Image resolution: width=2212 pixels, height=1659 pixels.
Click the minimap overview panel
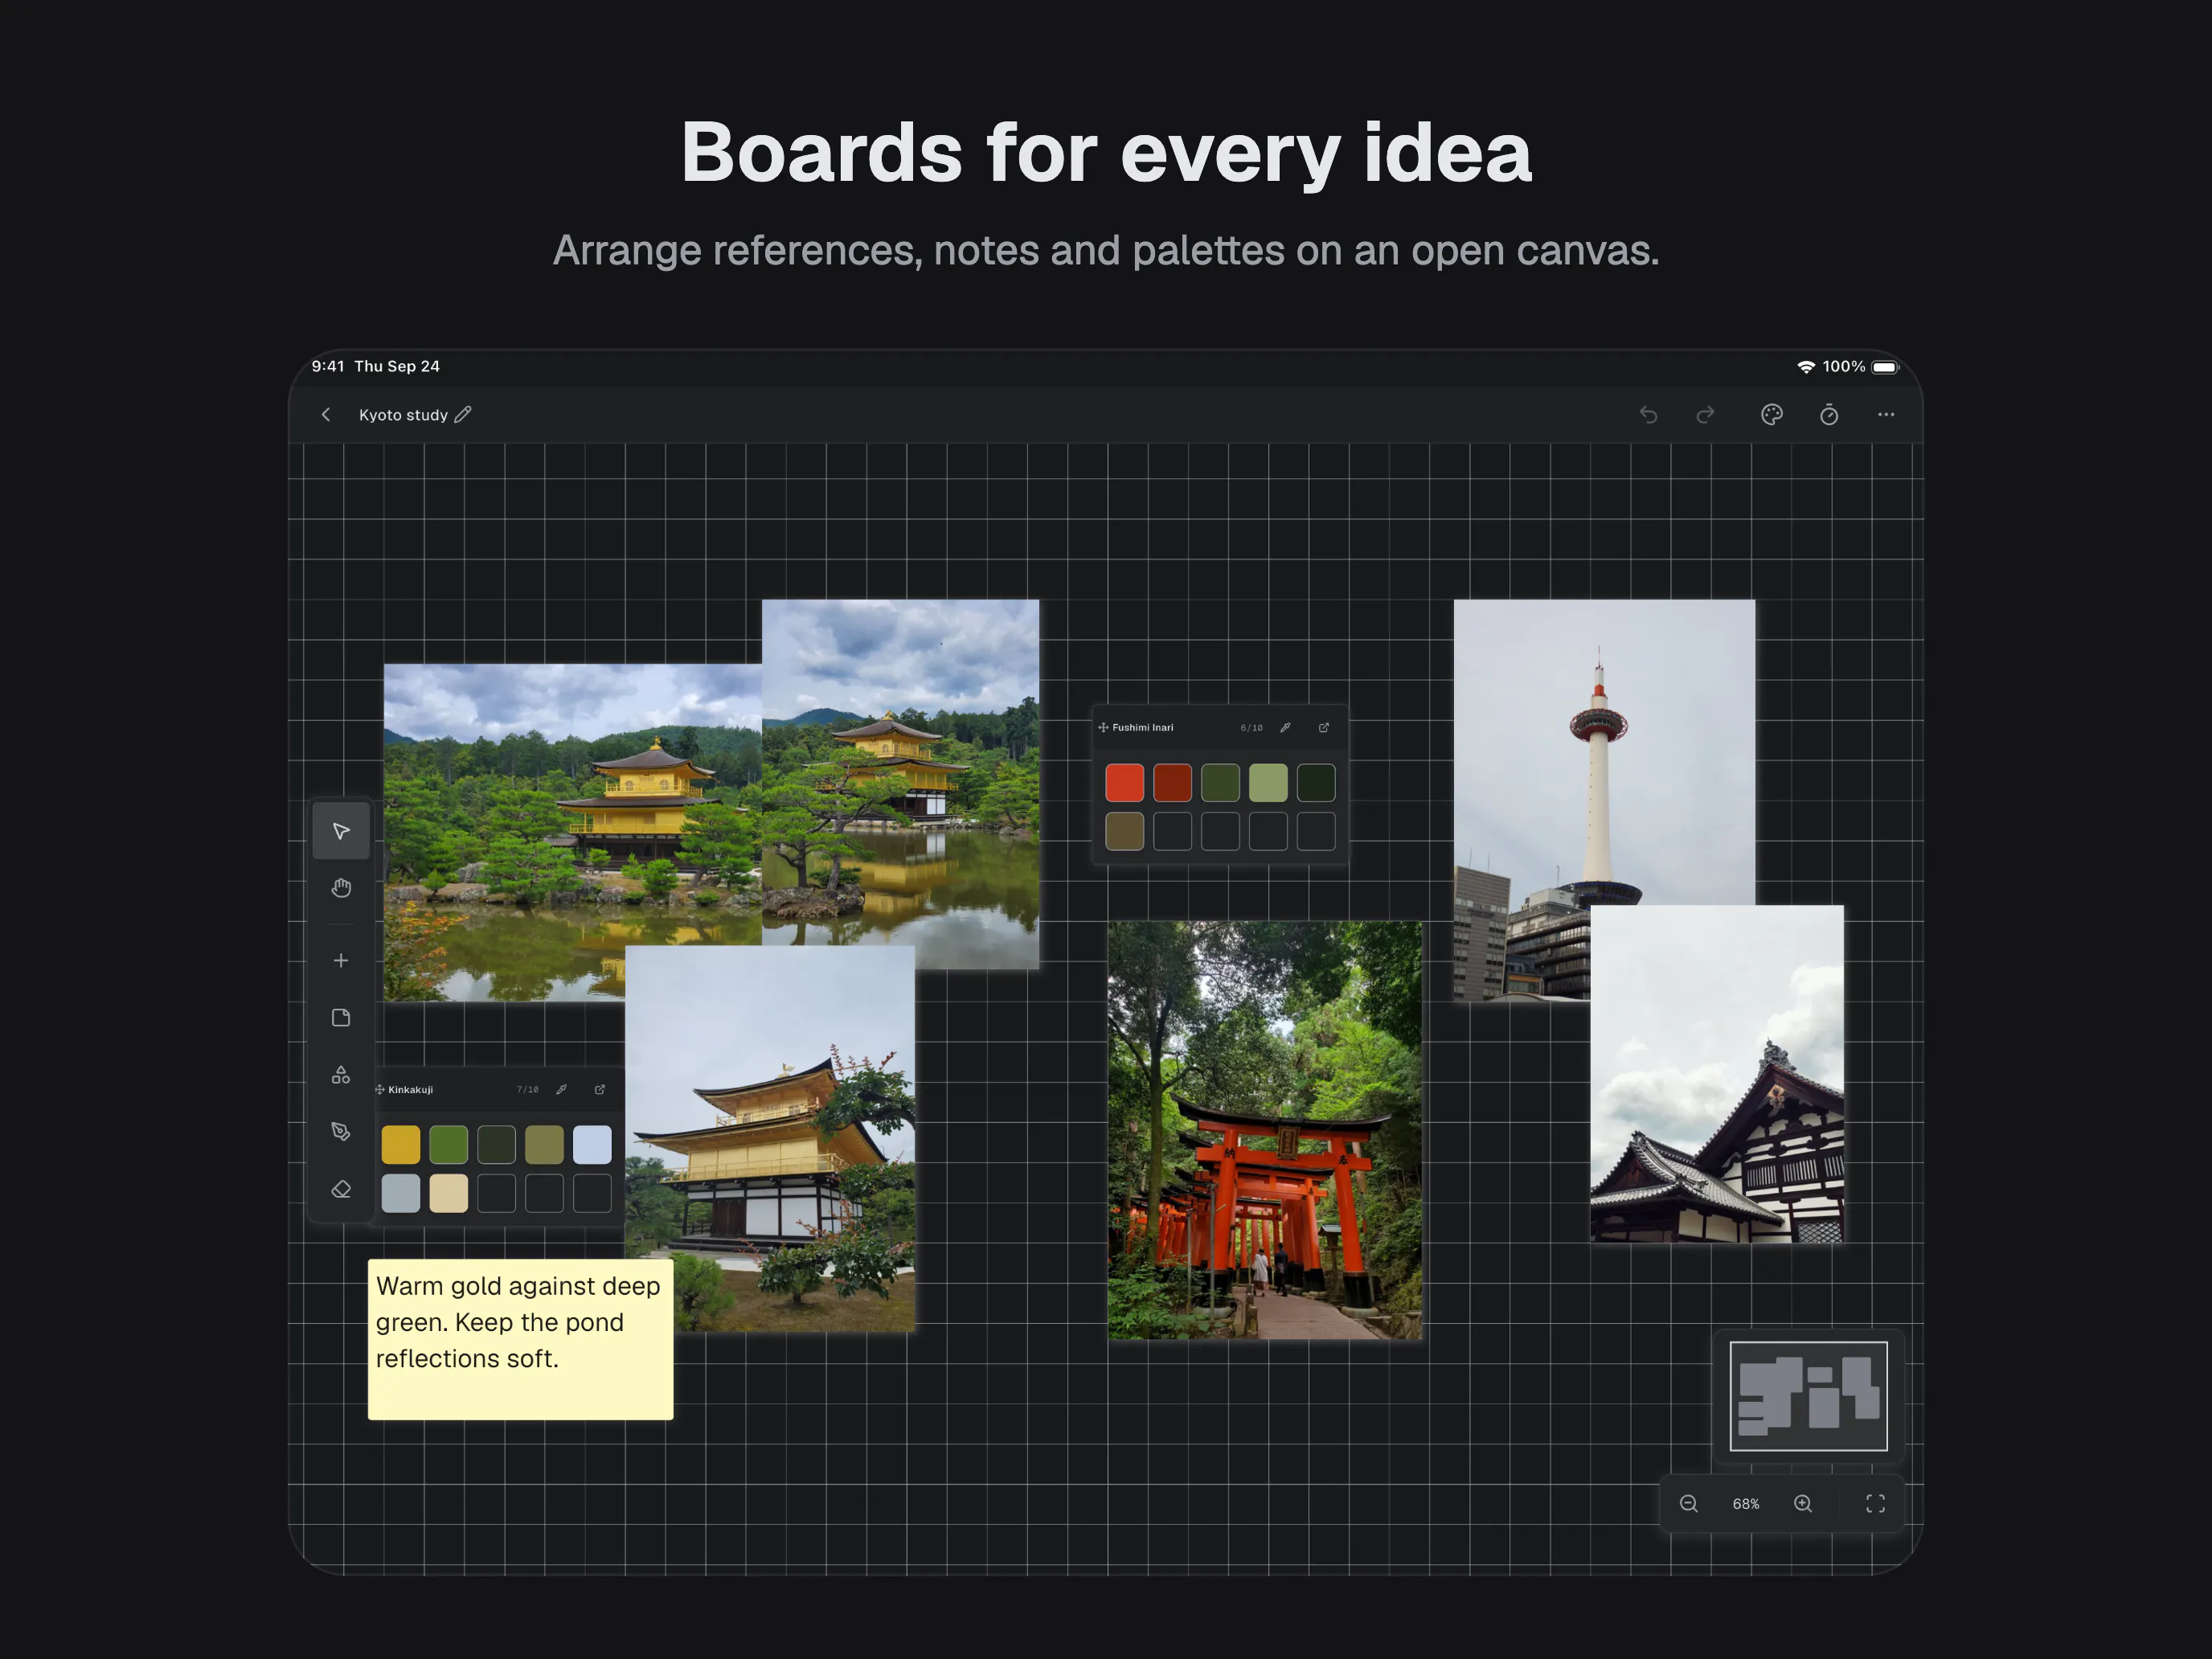pyautogui.click(x=1809, y=1396)
